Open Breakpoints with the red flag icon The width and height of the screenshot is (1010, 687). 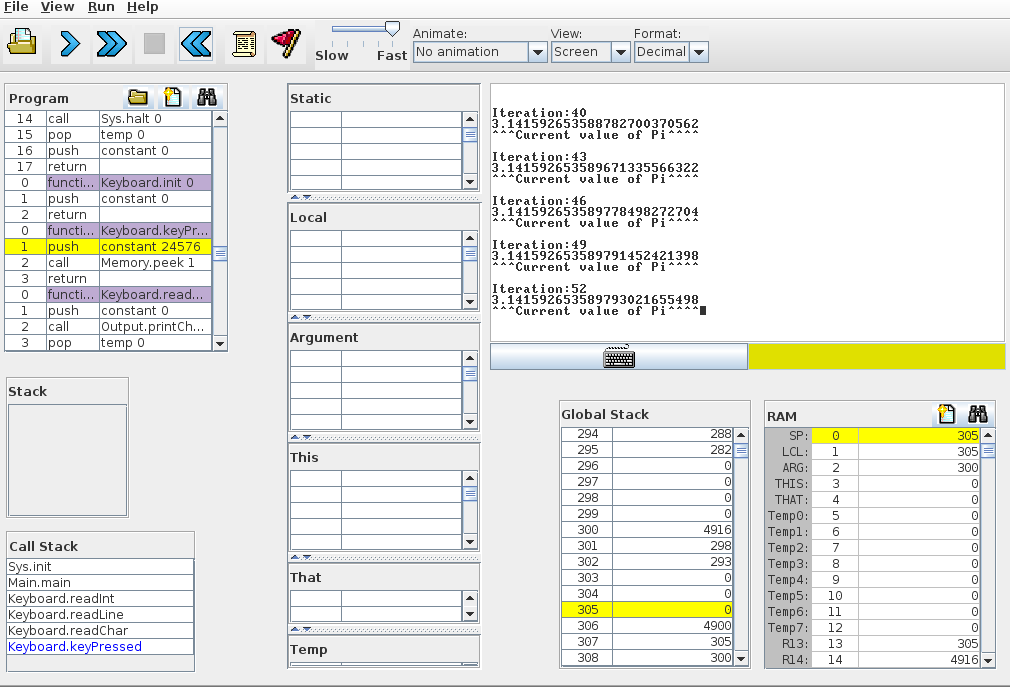285,43
